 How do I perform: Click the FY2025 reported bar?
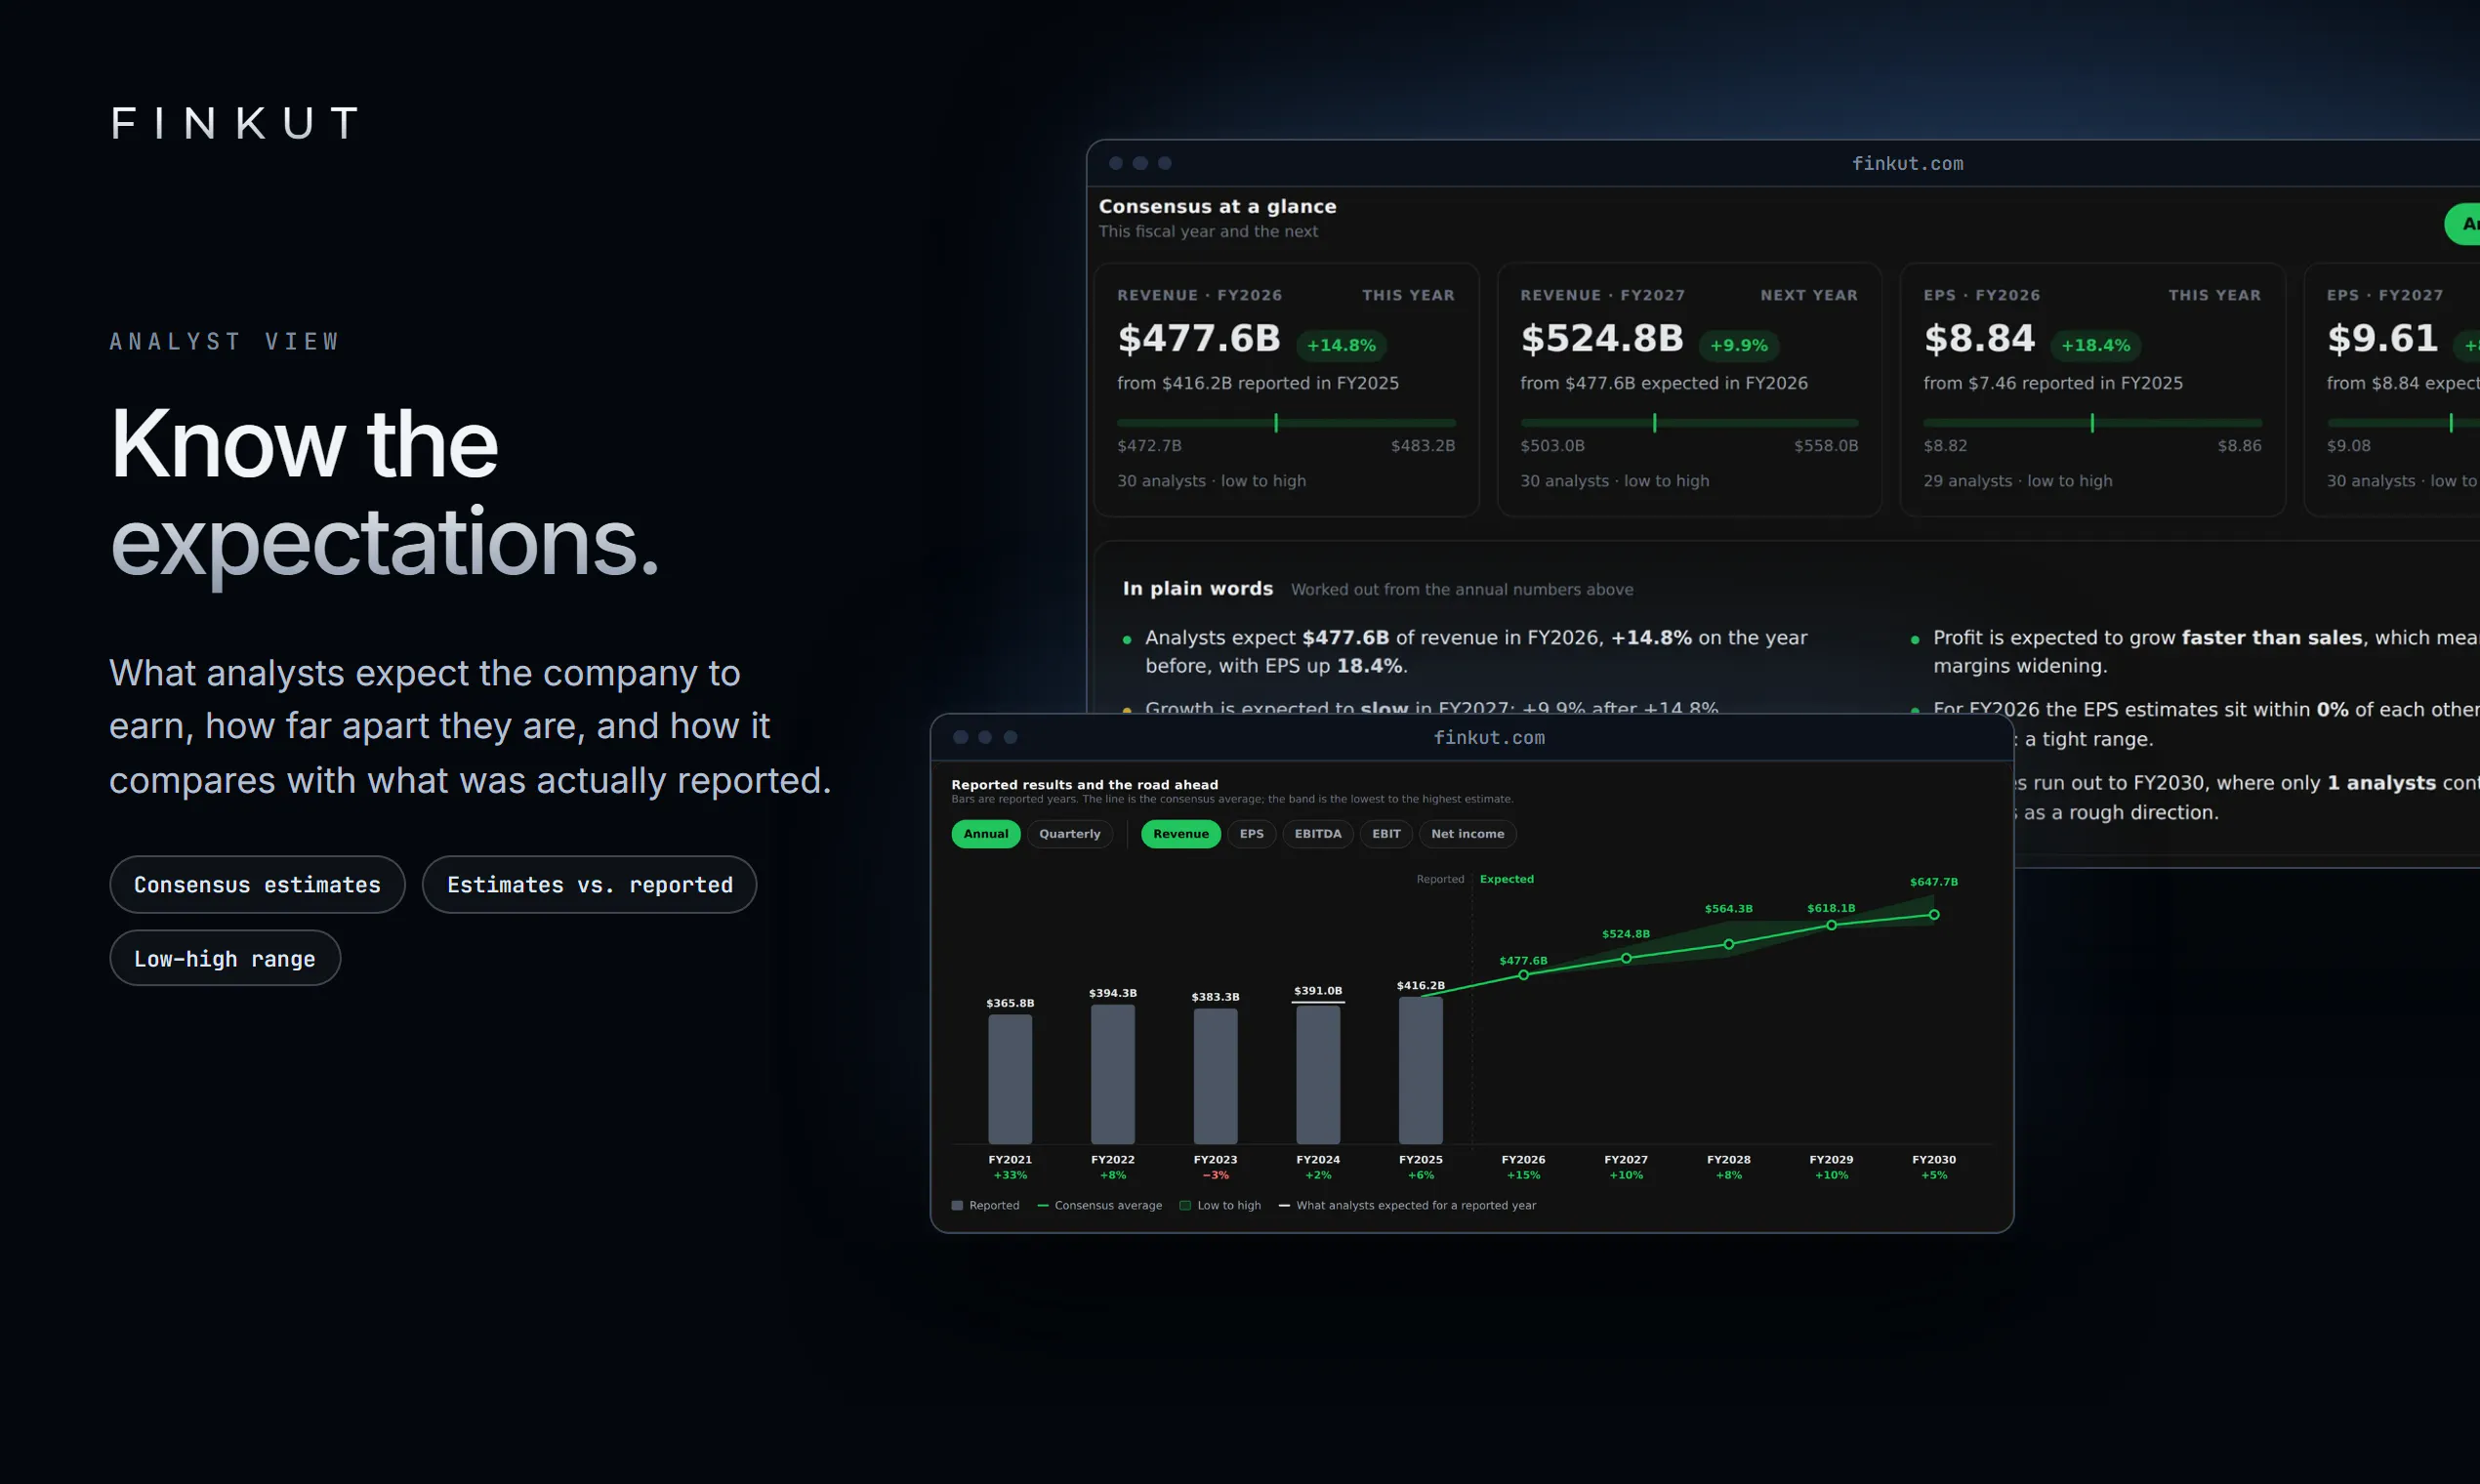tap(1421, 1071)
